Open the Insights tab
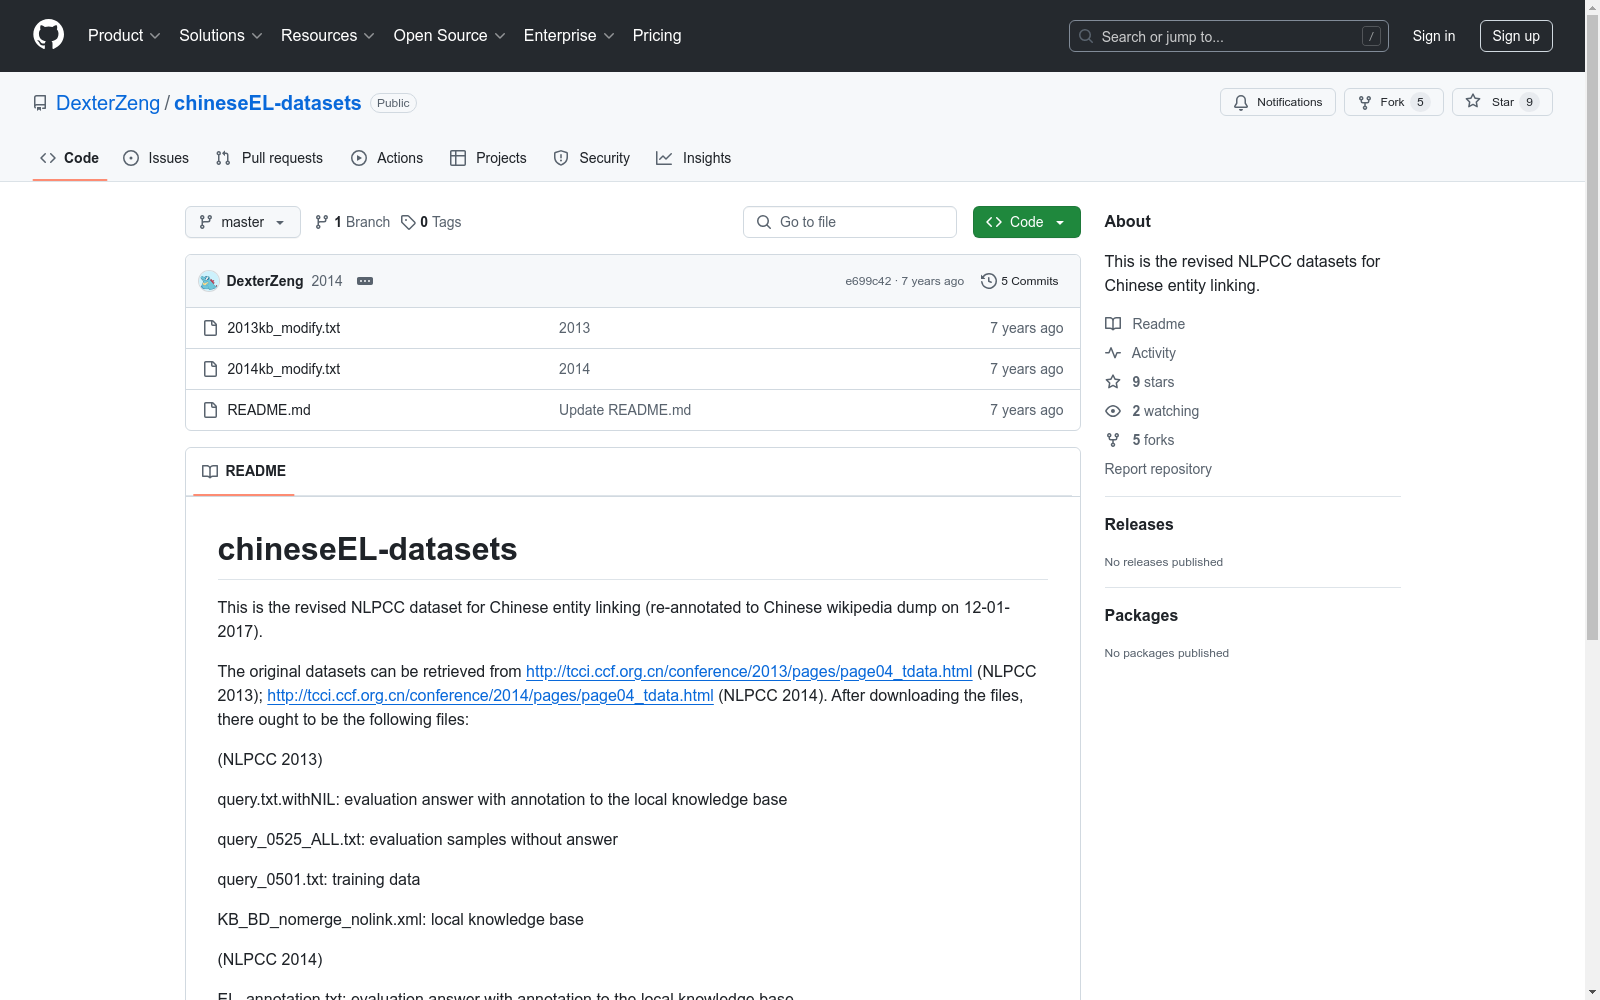 (x=693, y=158)
